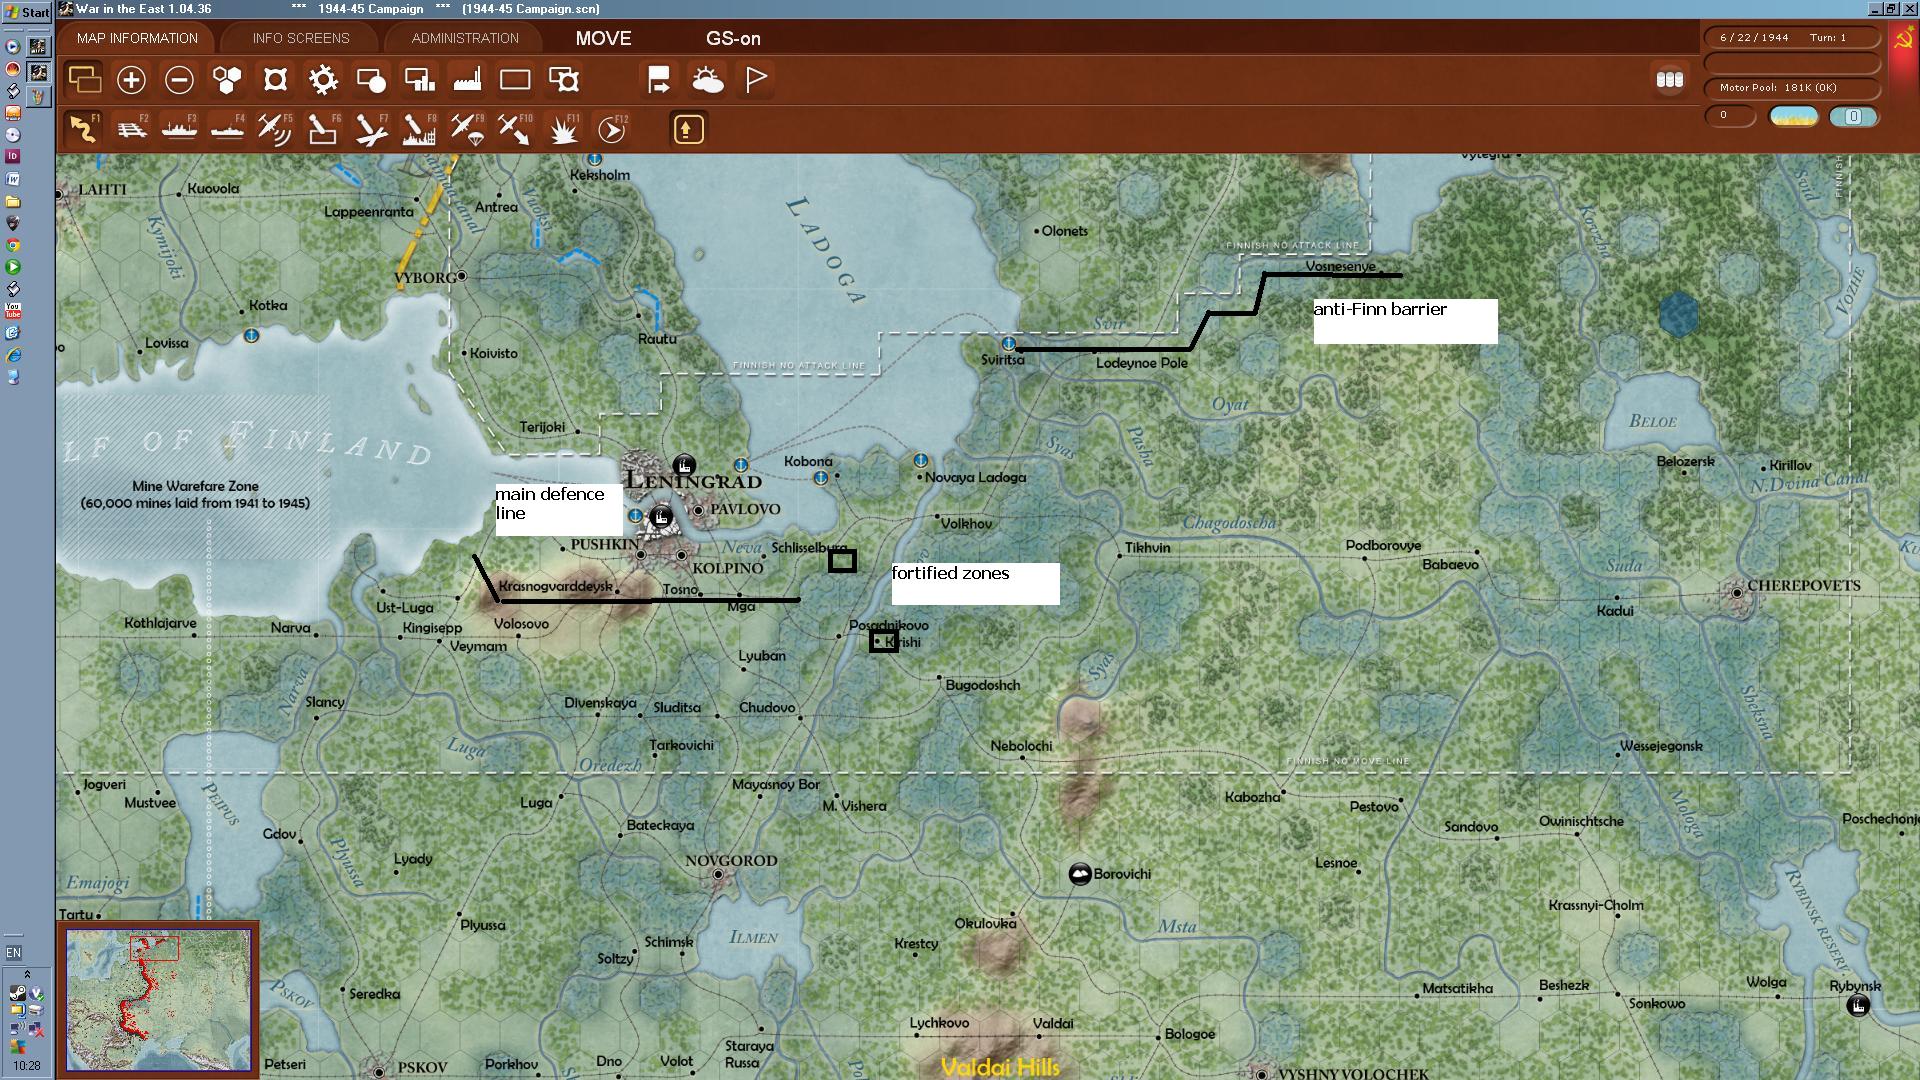Launch Chrome from the quick launch bar
1920x1080 pixels.
12,245
